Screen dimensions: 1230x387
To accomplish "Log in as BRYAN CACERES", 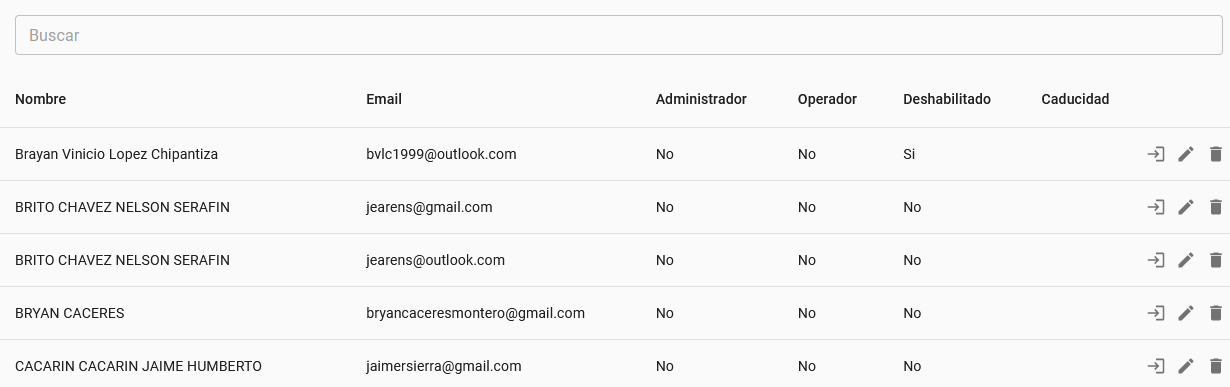I will coord(1156,313).
